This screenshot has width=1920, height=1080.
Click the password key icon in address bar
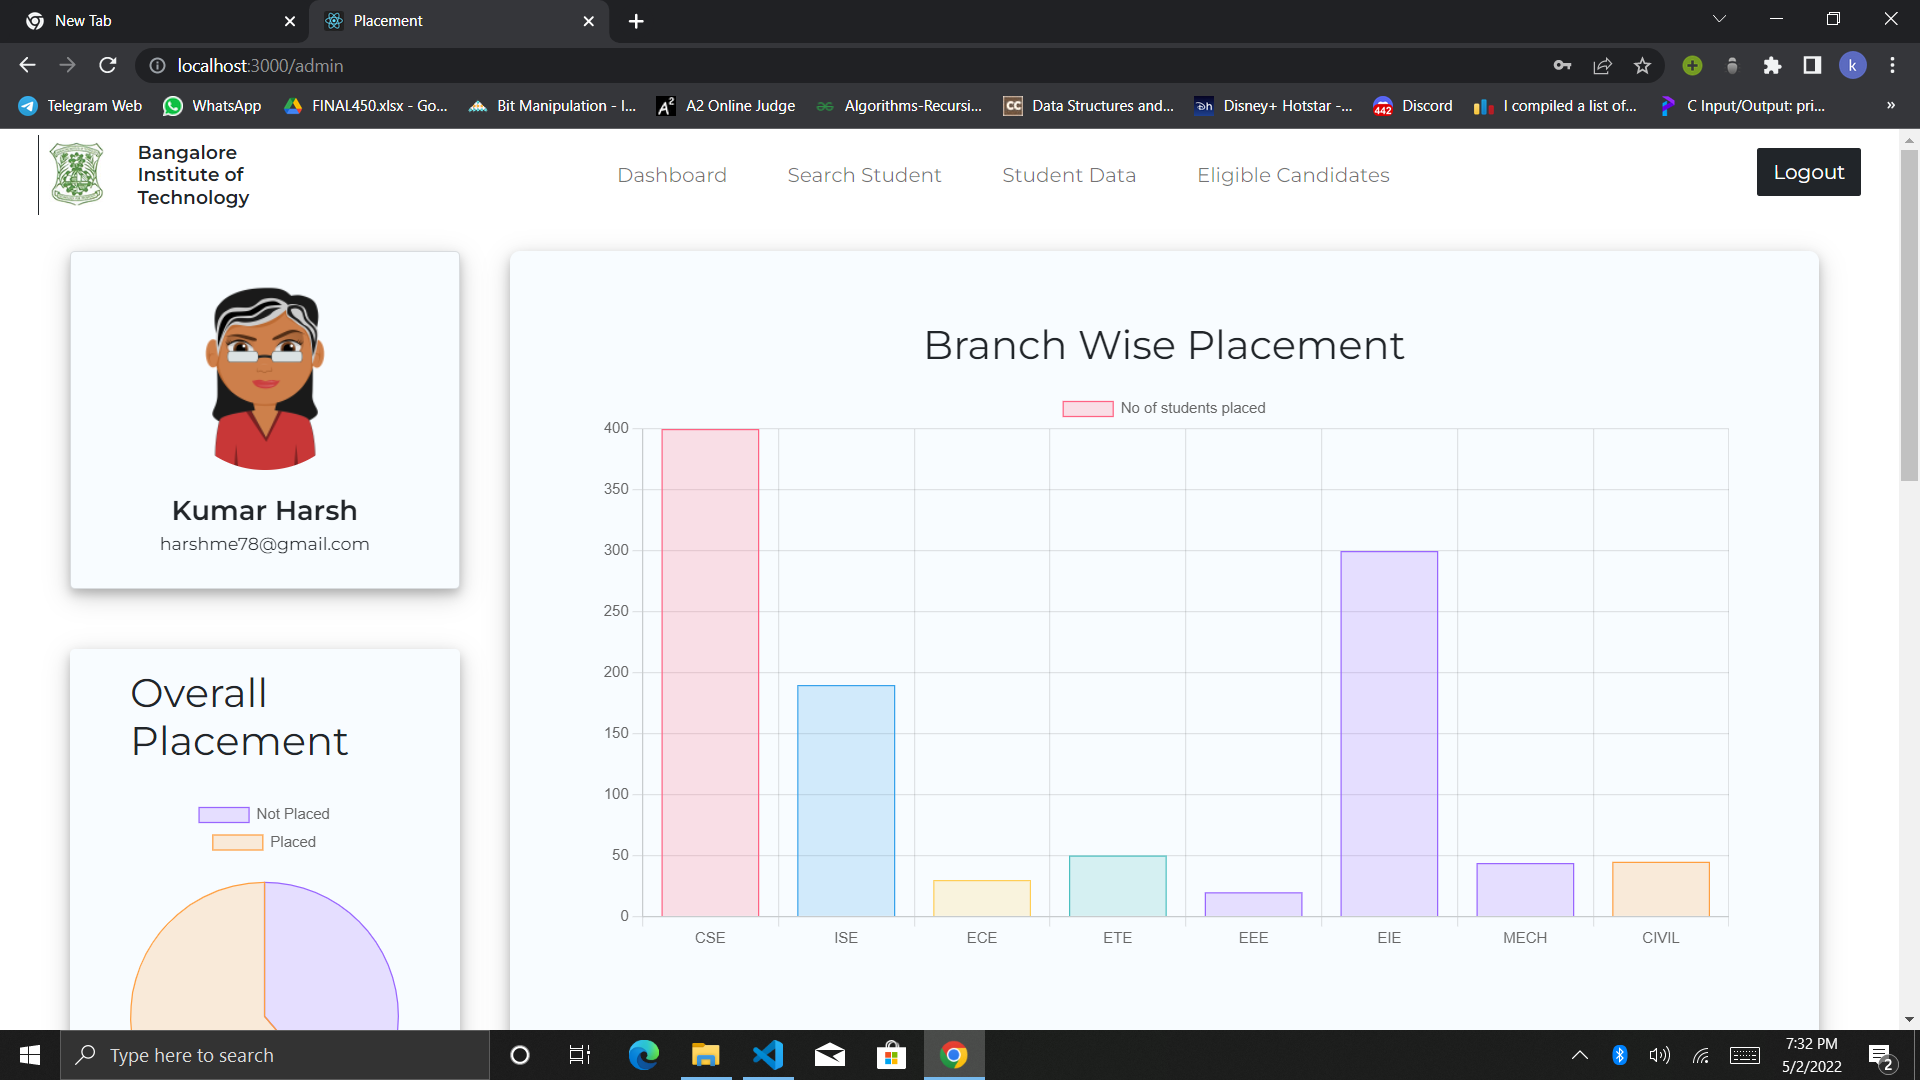click(x=1562, y=65)
